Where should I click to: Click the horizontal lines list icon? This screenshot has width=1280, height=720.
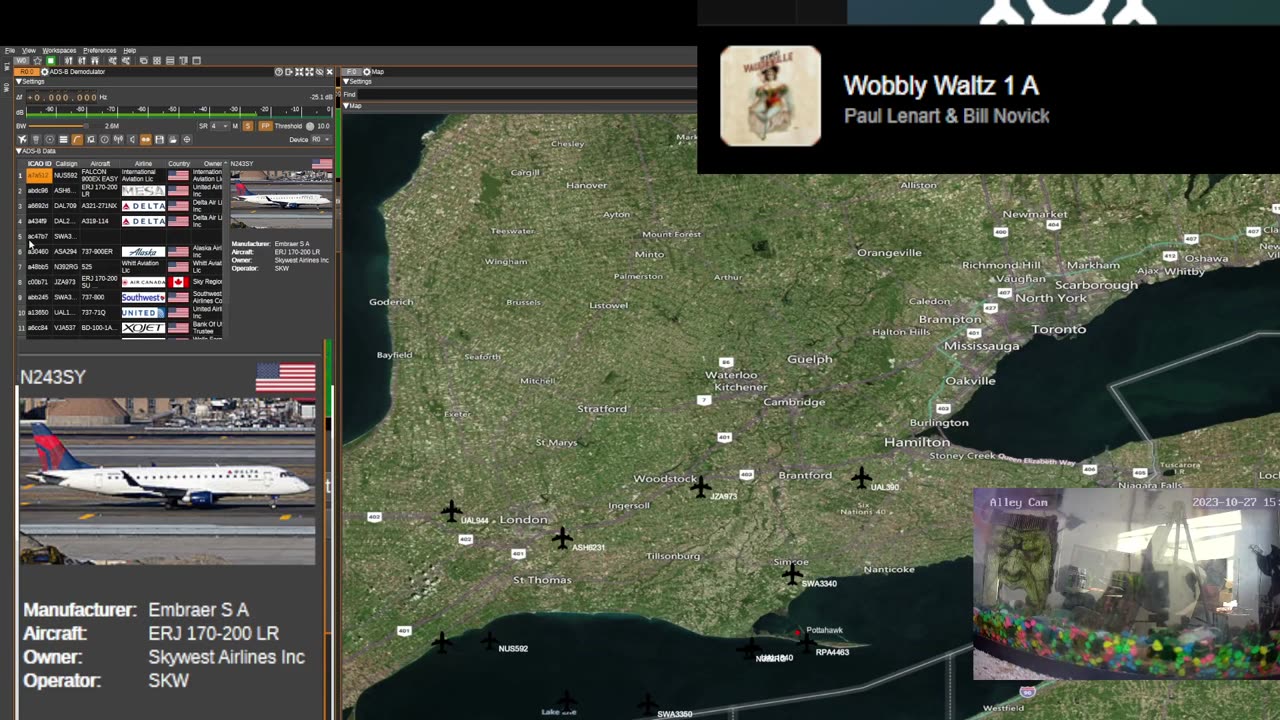pyautogui.click(x=63, y=140)
